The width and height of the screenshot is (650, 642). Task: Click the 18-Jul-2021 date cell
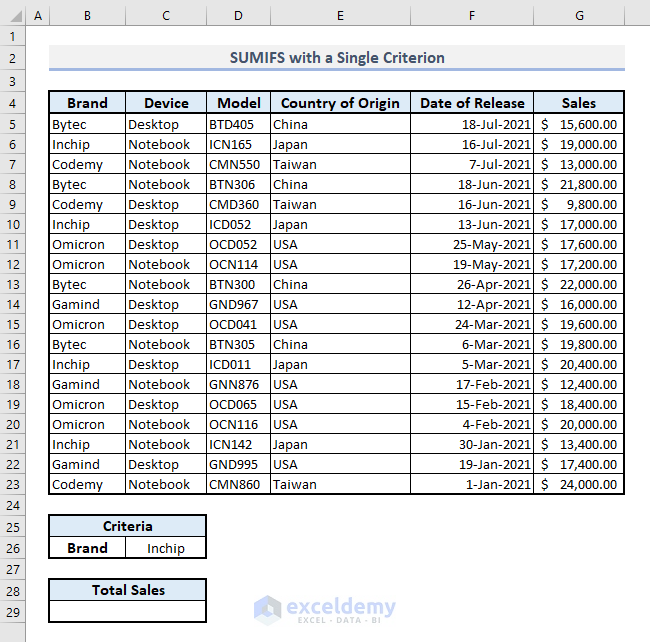(x=472, y=124)
